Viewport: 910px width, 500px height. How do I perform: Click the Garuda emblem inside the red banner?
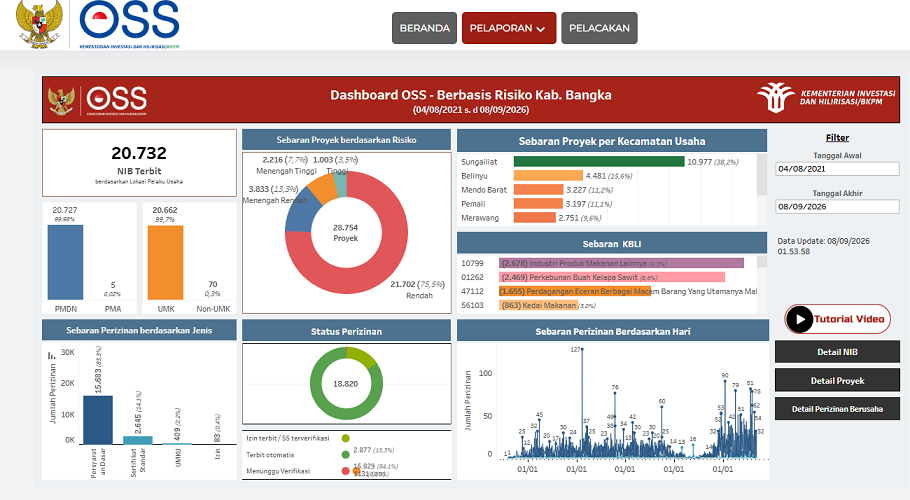[62, 100]
